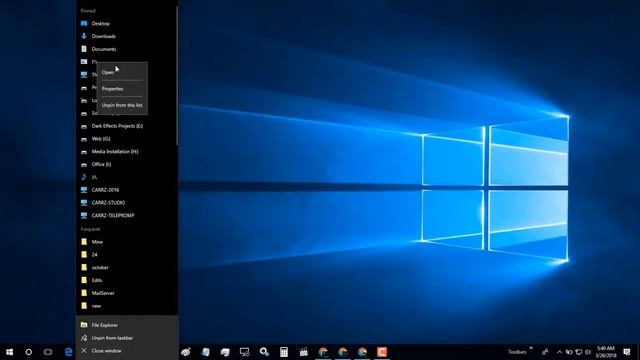
Task: Open the CARRZ-2016 network computer
Action: point(127,190)
